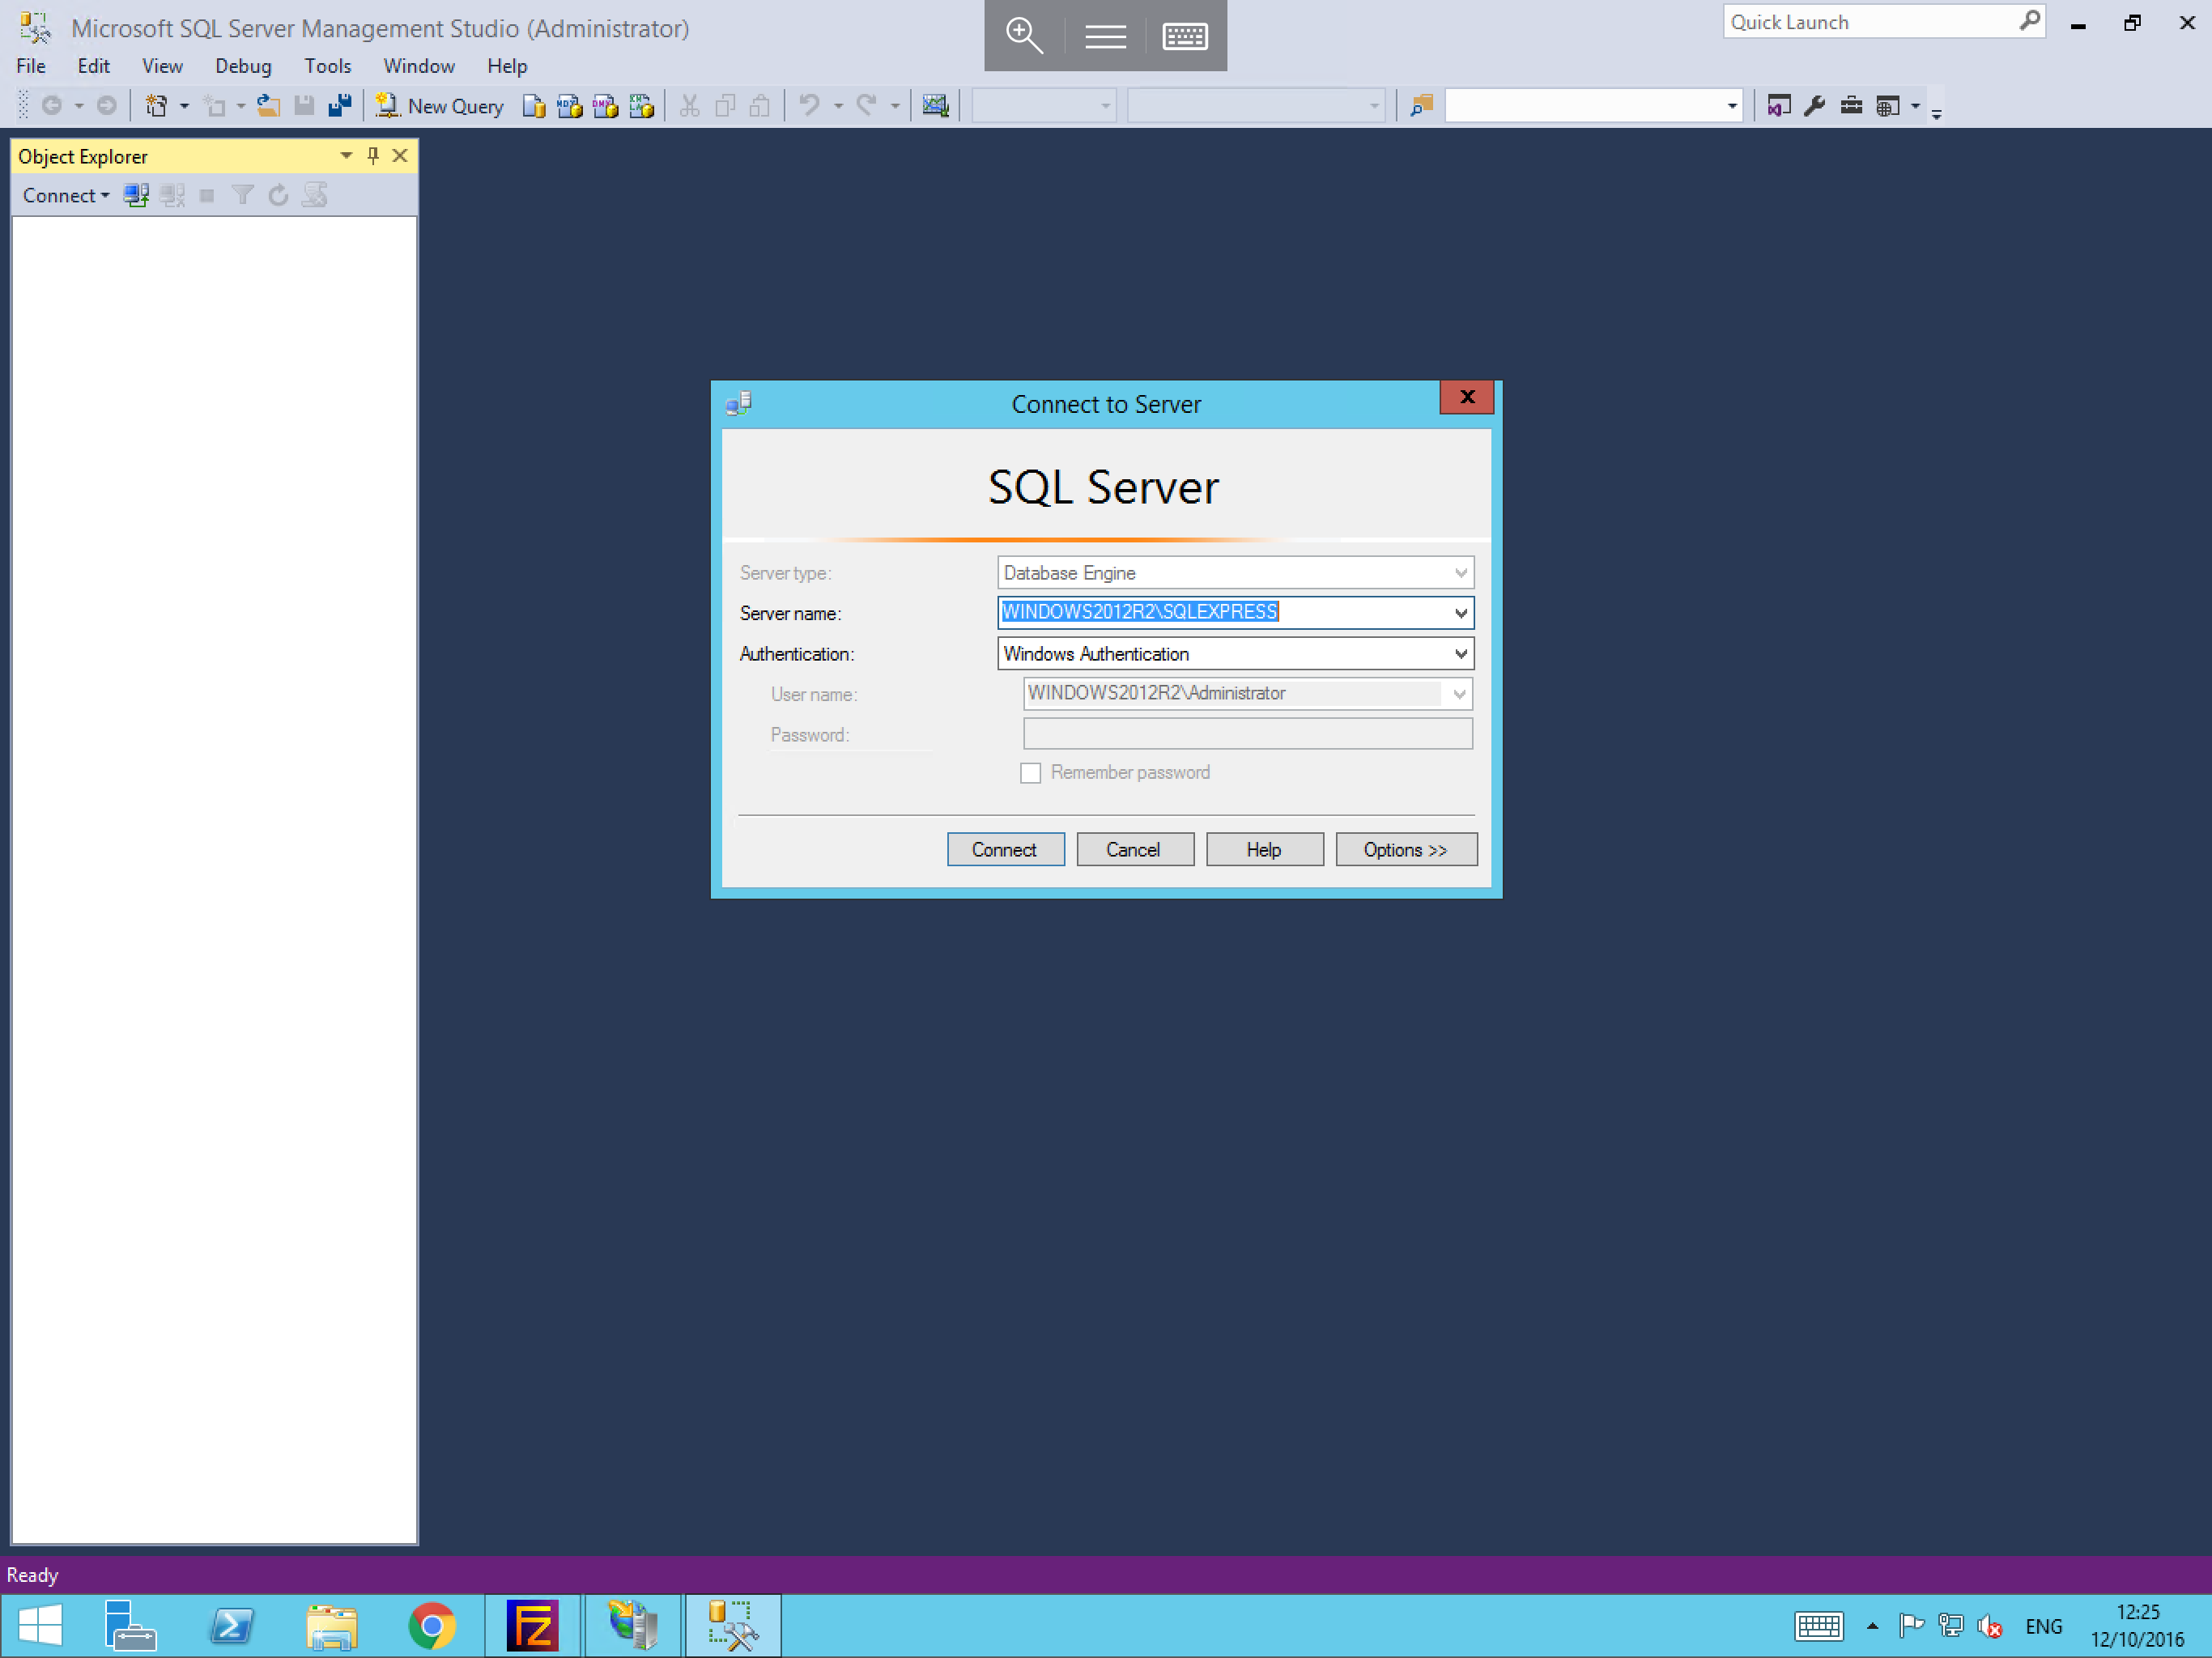Screen dimensions: 2212x1658
Task: Click the Redo arrow icon
Action: tap(867, 106)
